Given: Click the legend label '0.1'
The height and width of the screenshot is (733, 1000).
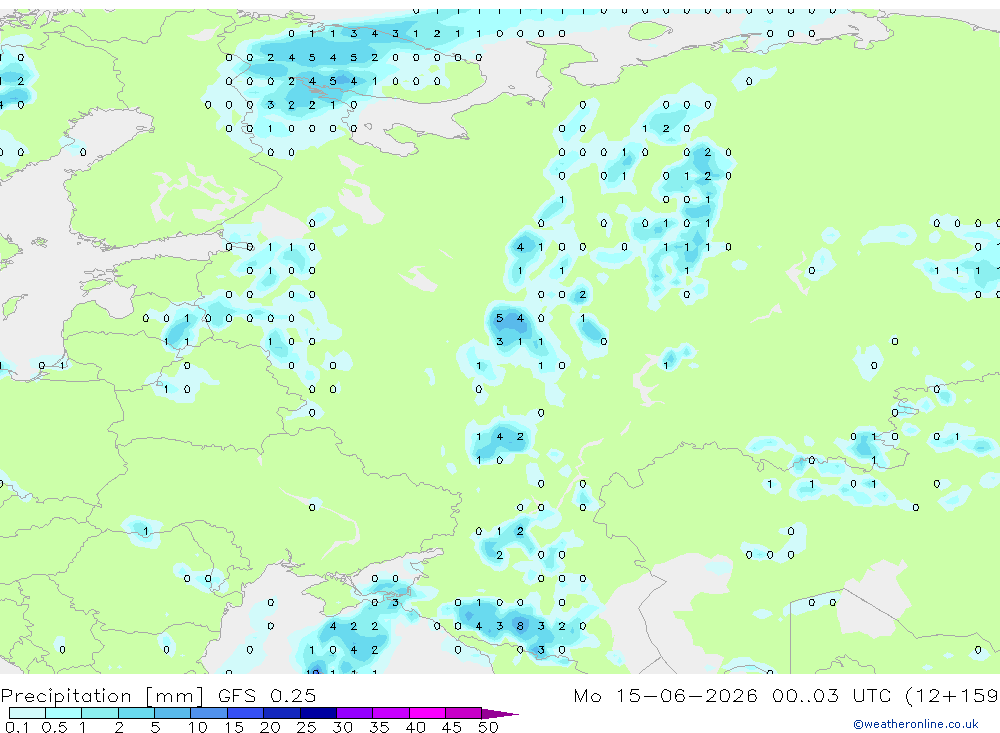Looking at the screenshot, I should tap(17, 727).
